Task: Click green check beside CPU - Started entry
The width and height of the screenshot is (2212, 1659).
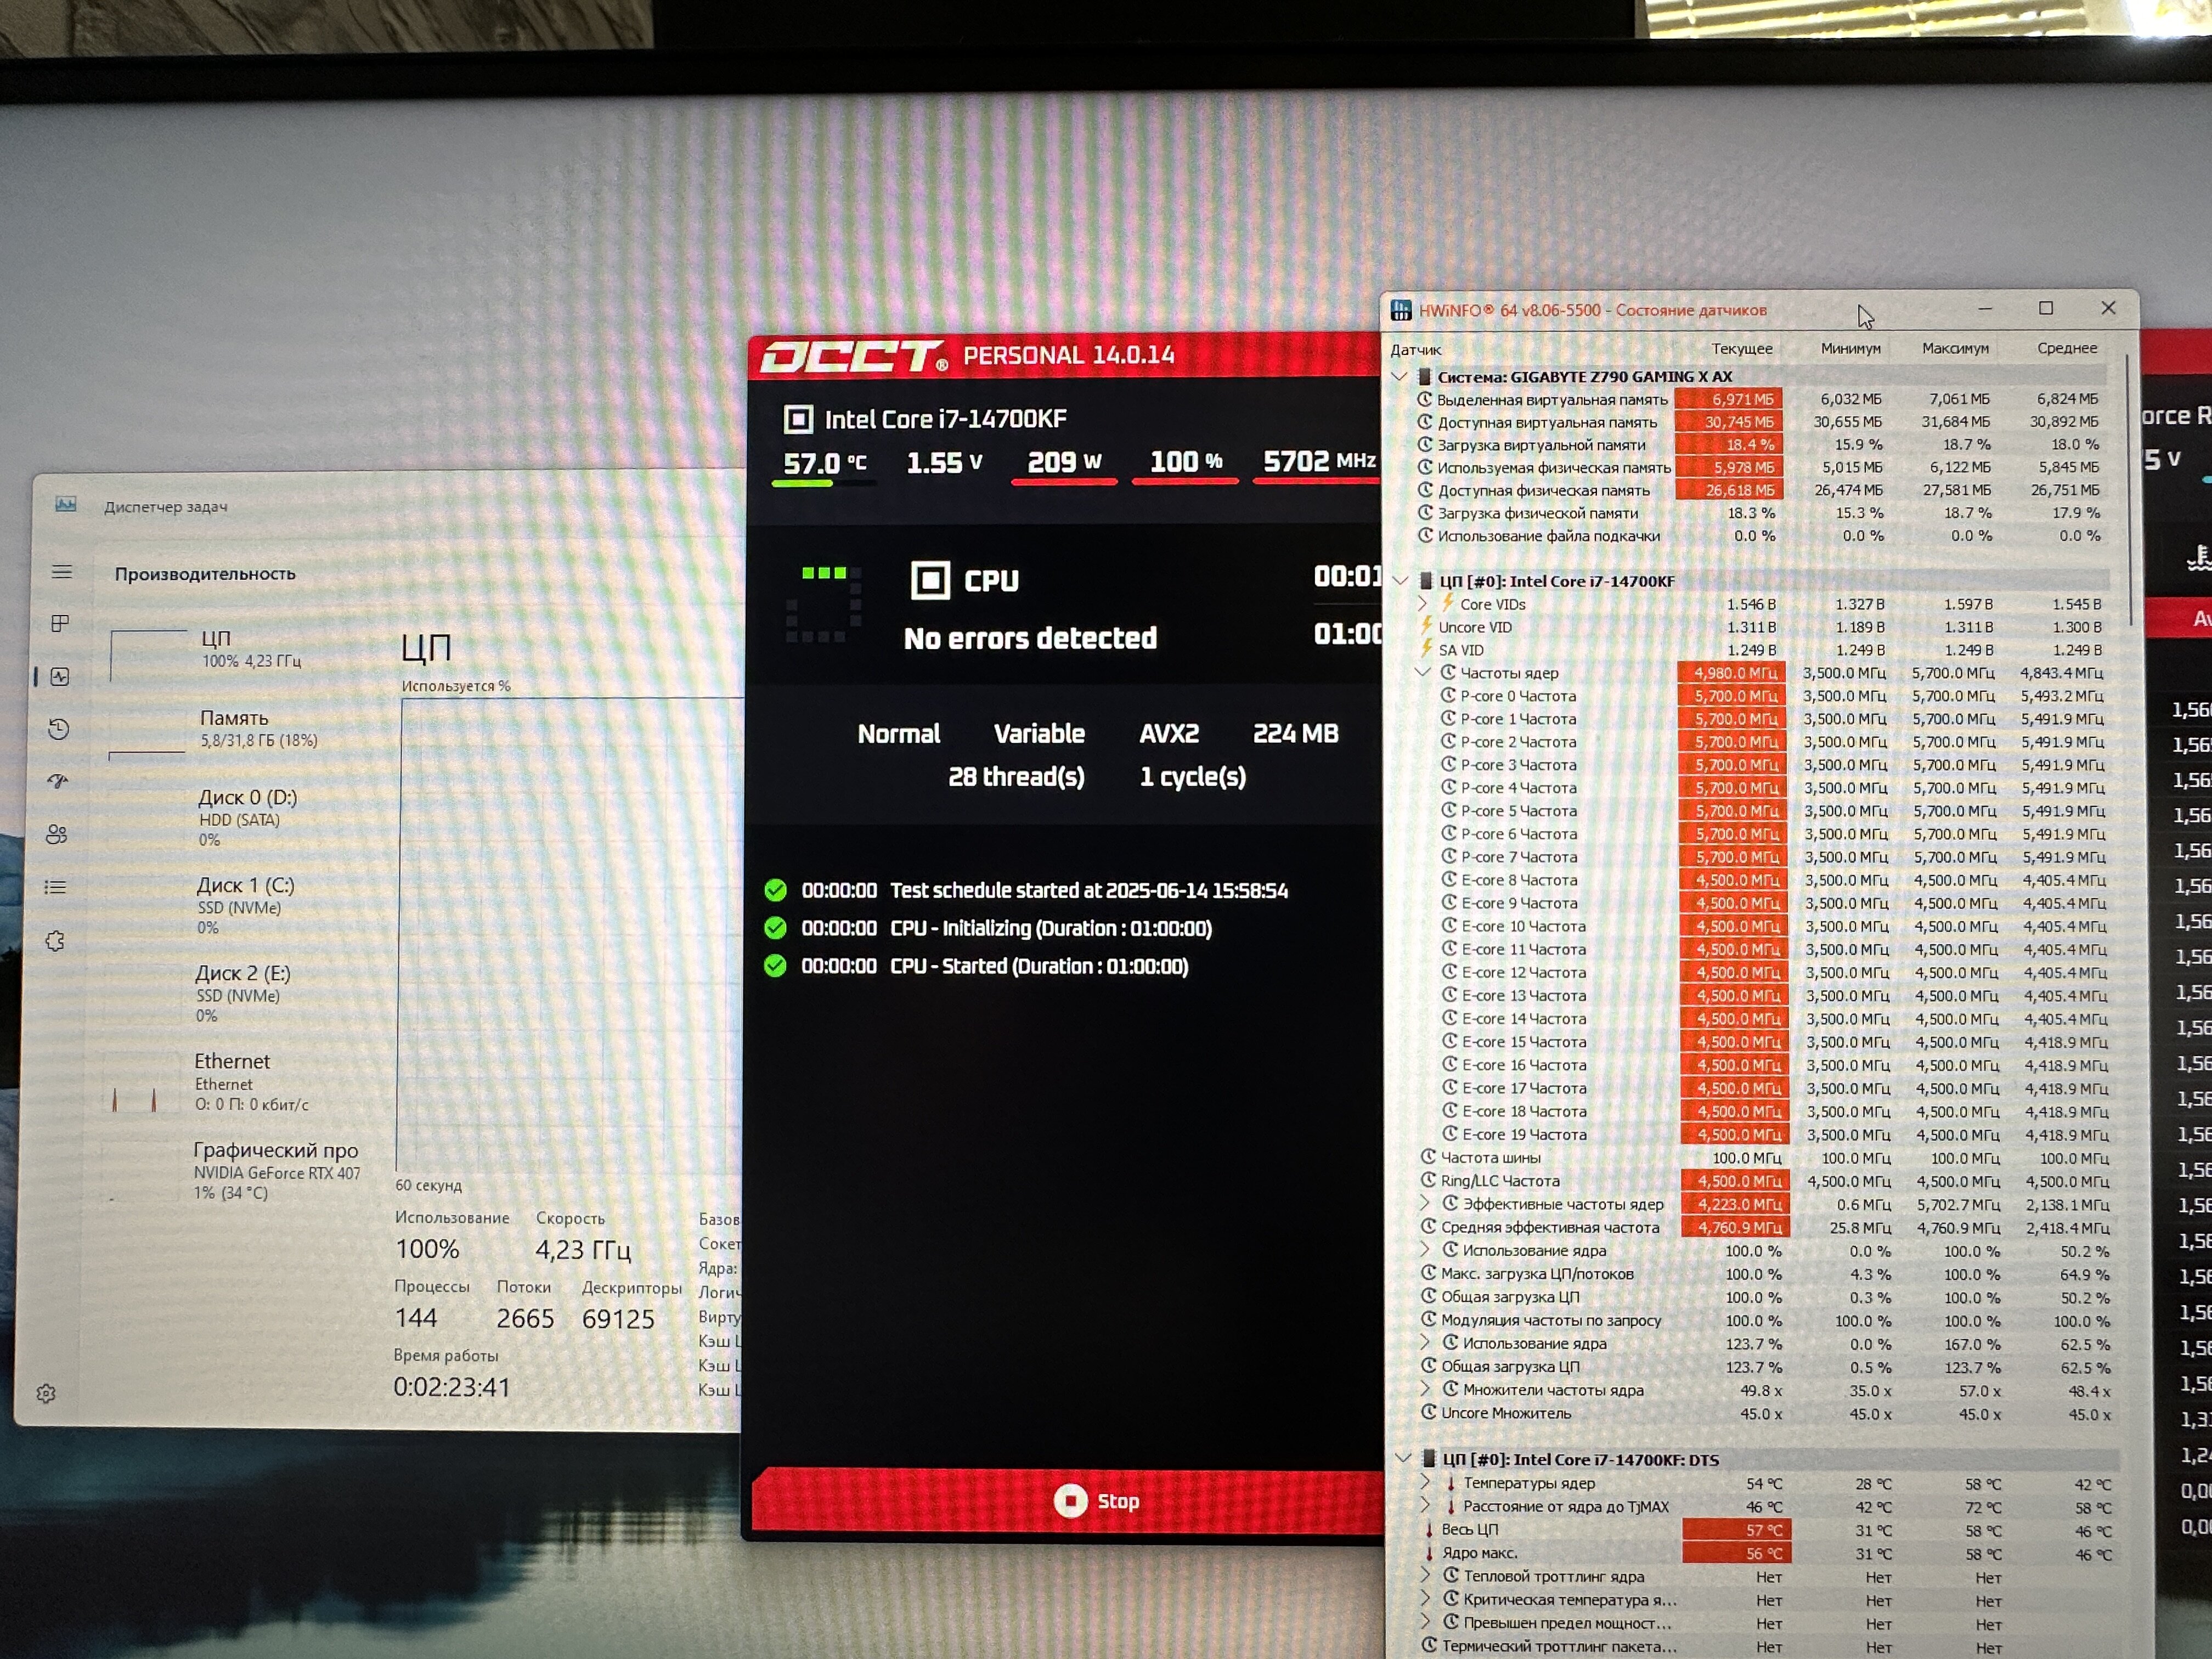Action: point(775,966)
